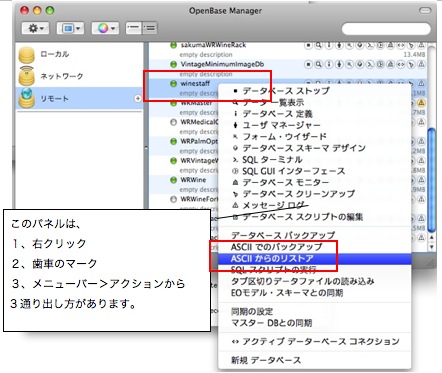
Task: Choose マスター DBとの同期 menu entry
Action: 314,323
